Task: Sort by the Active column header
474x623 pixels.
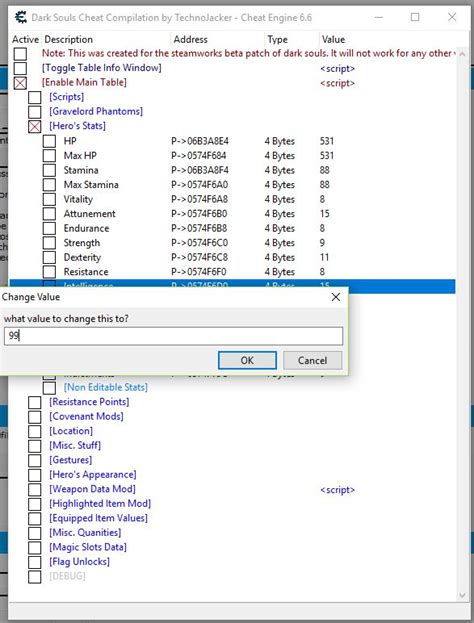Action: click(25, 39)
